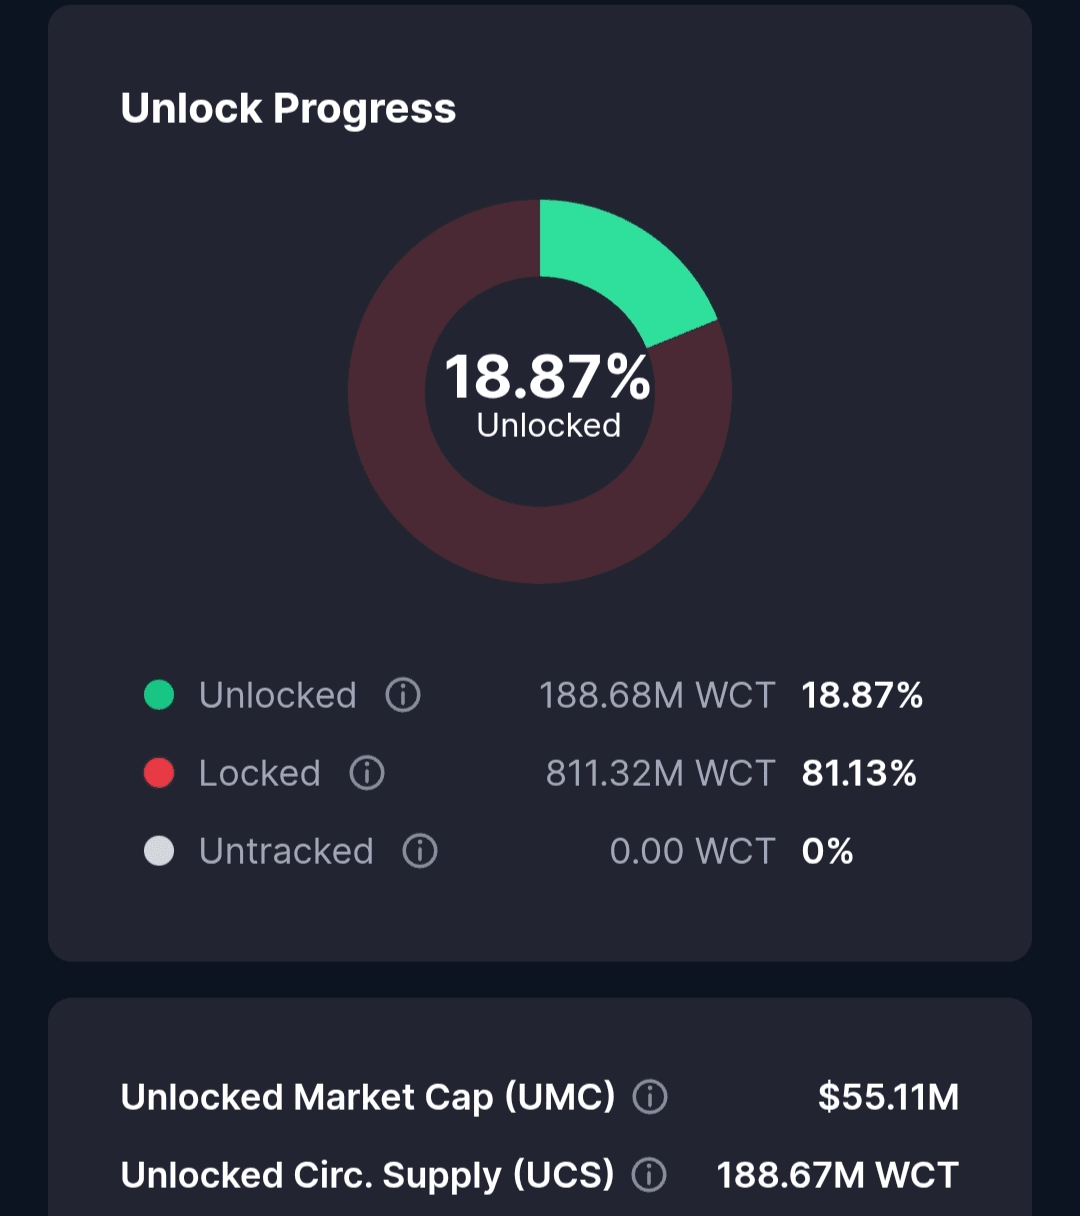Select the white Untracked legend dot
Screen dimensions: 1080x1216
click(x=159, y=850)
